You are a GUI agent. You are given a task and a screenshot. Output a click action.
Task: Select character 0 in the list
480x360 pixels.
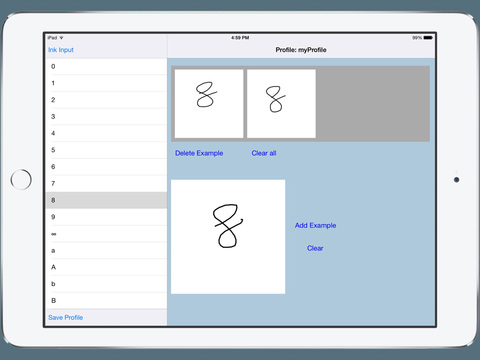pos(106,66)
